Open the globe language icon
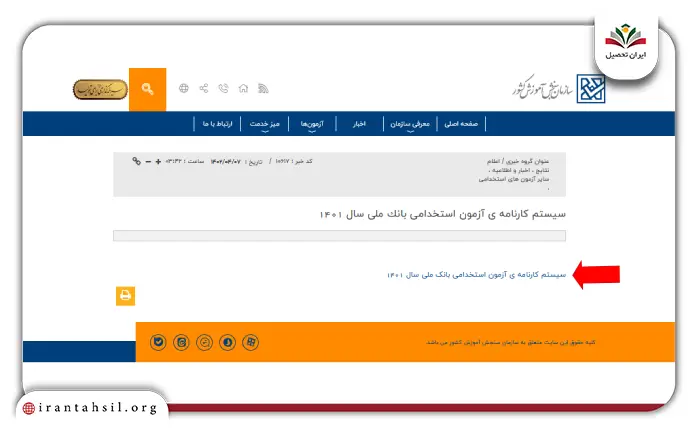The width and height of the screenshot is (700, 430). [x=183, y=88]
